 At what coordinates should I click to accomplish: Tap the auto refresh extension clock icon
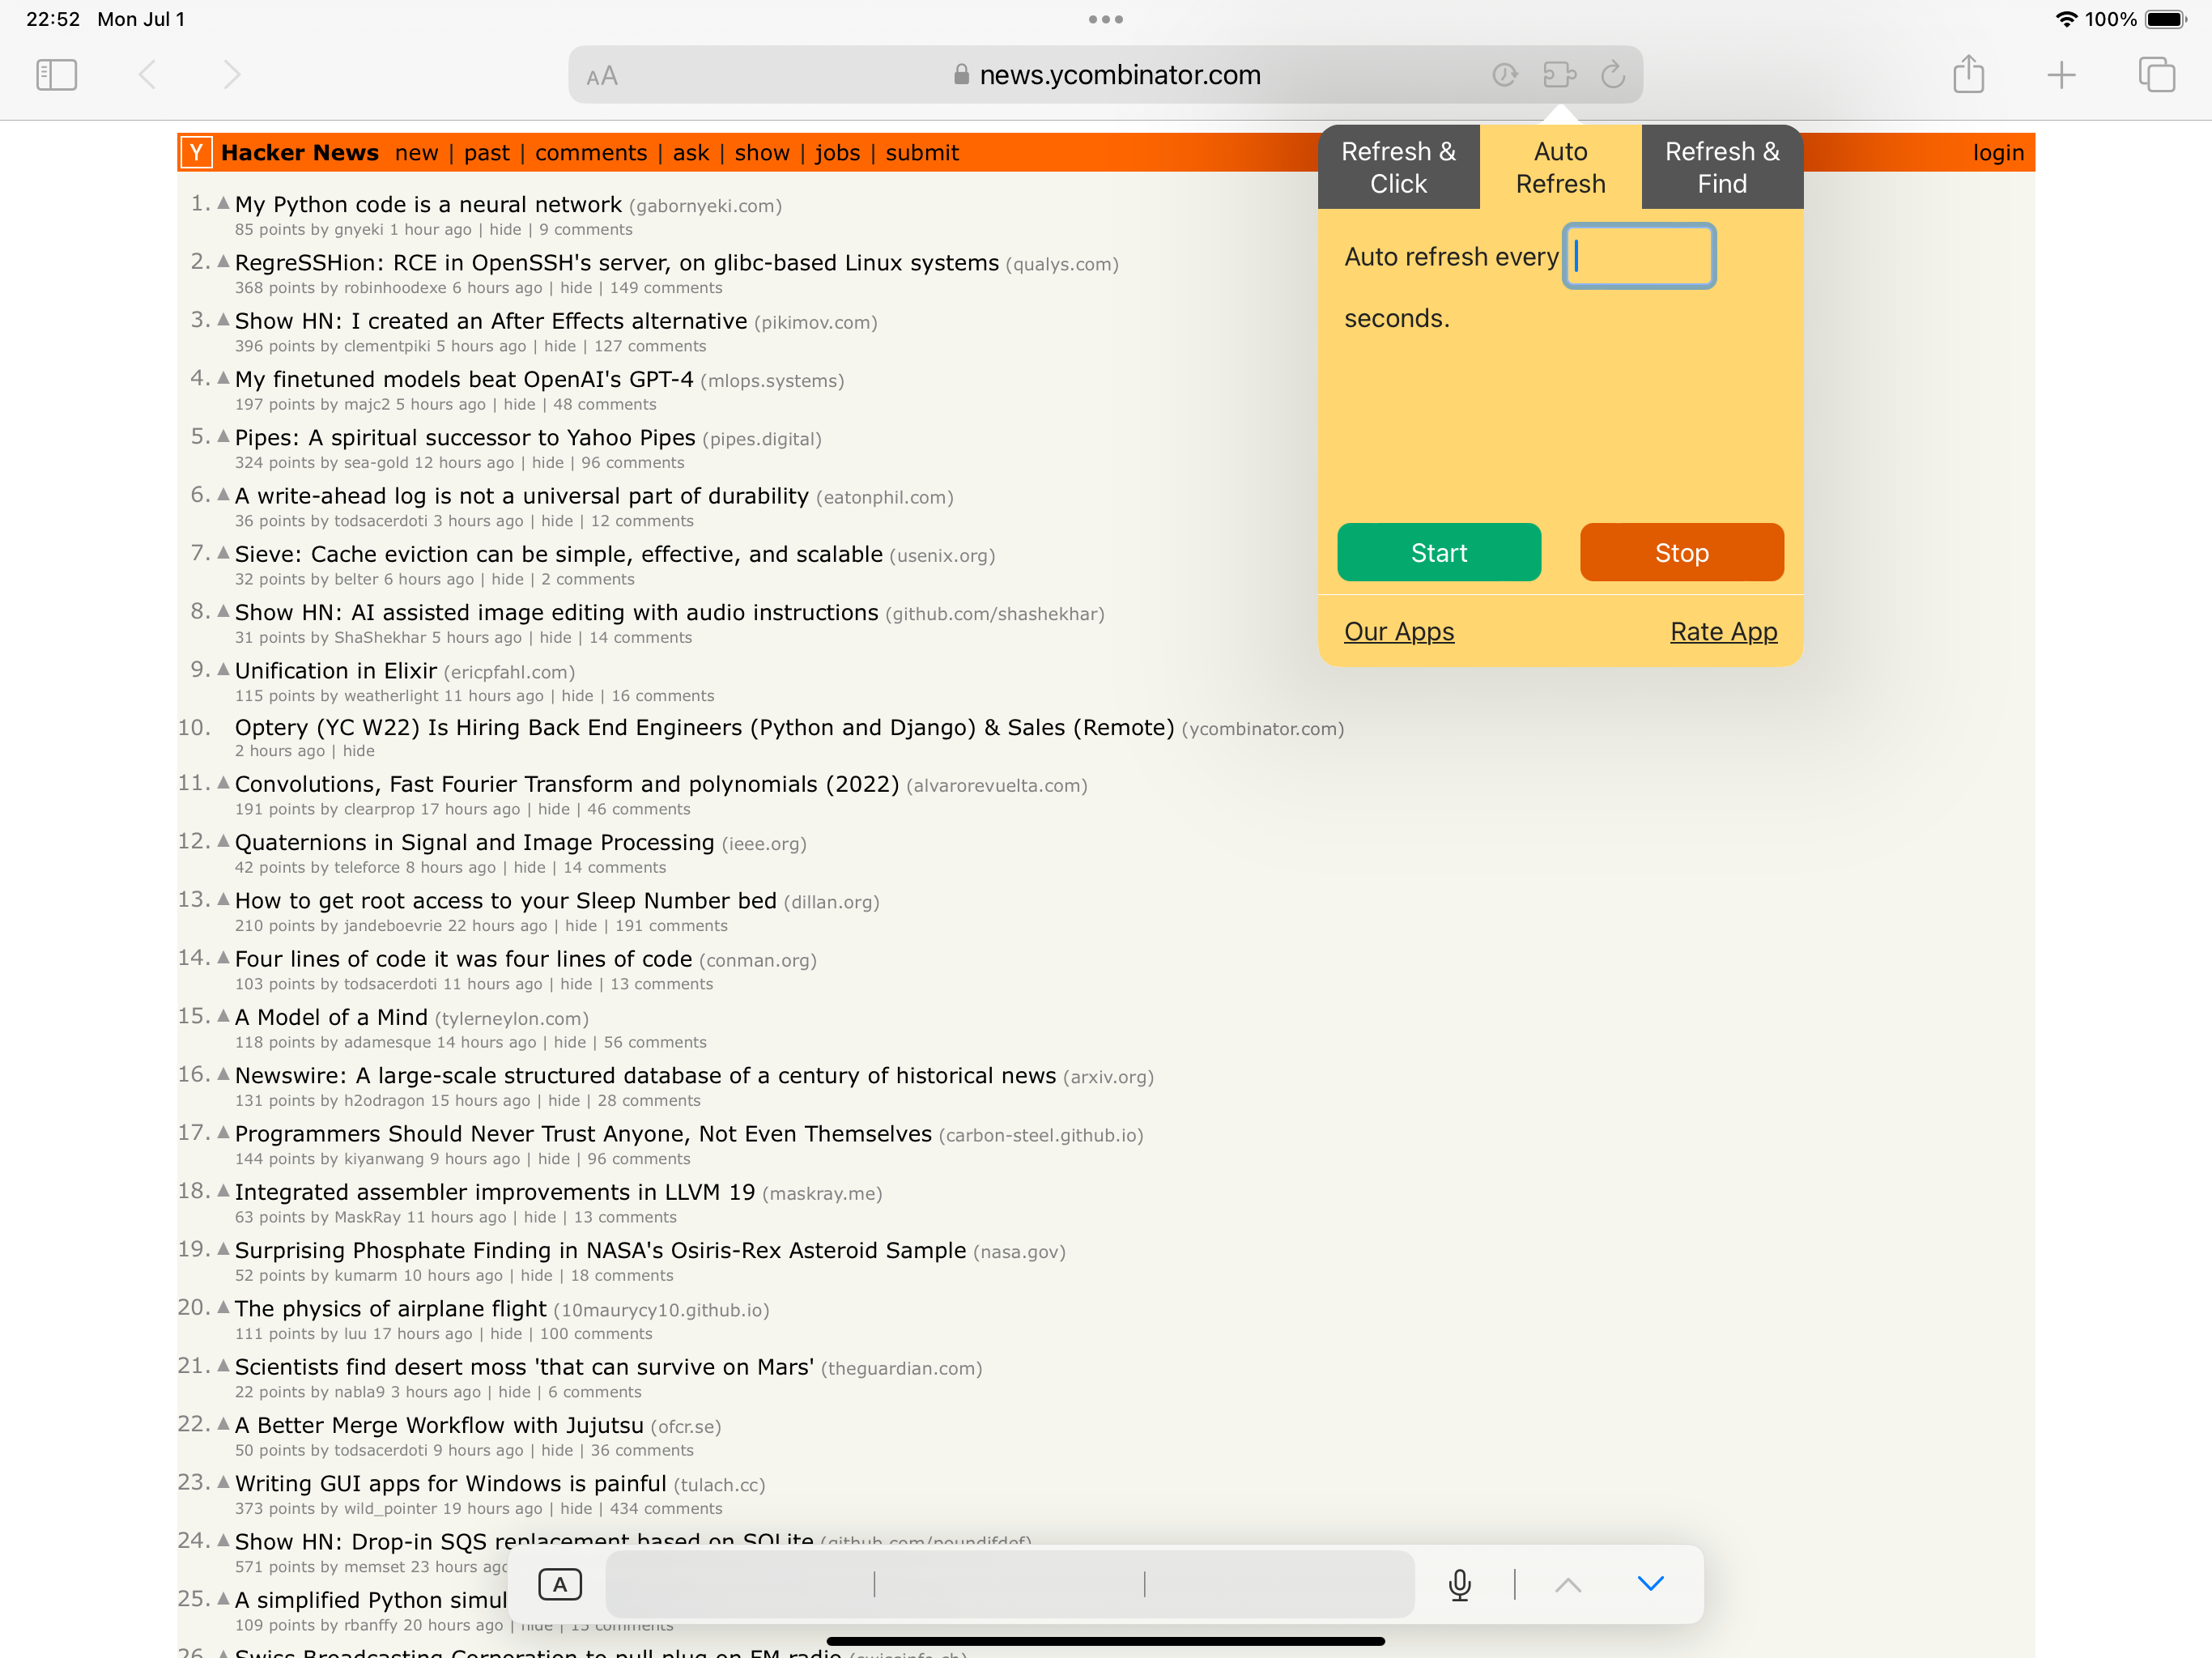click(x=1505, y=75)
